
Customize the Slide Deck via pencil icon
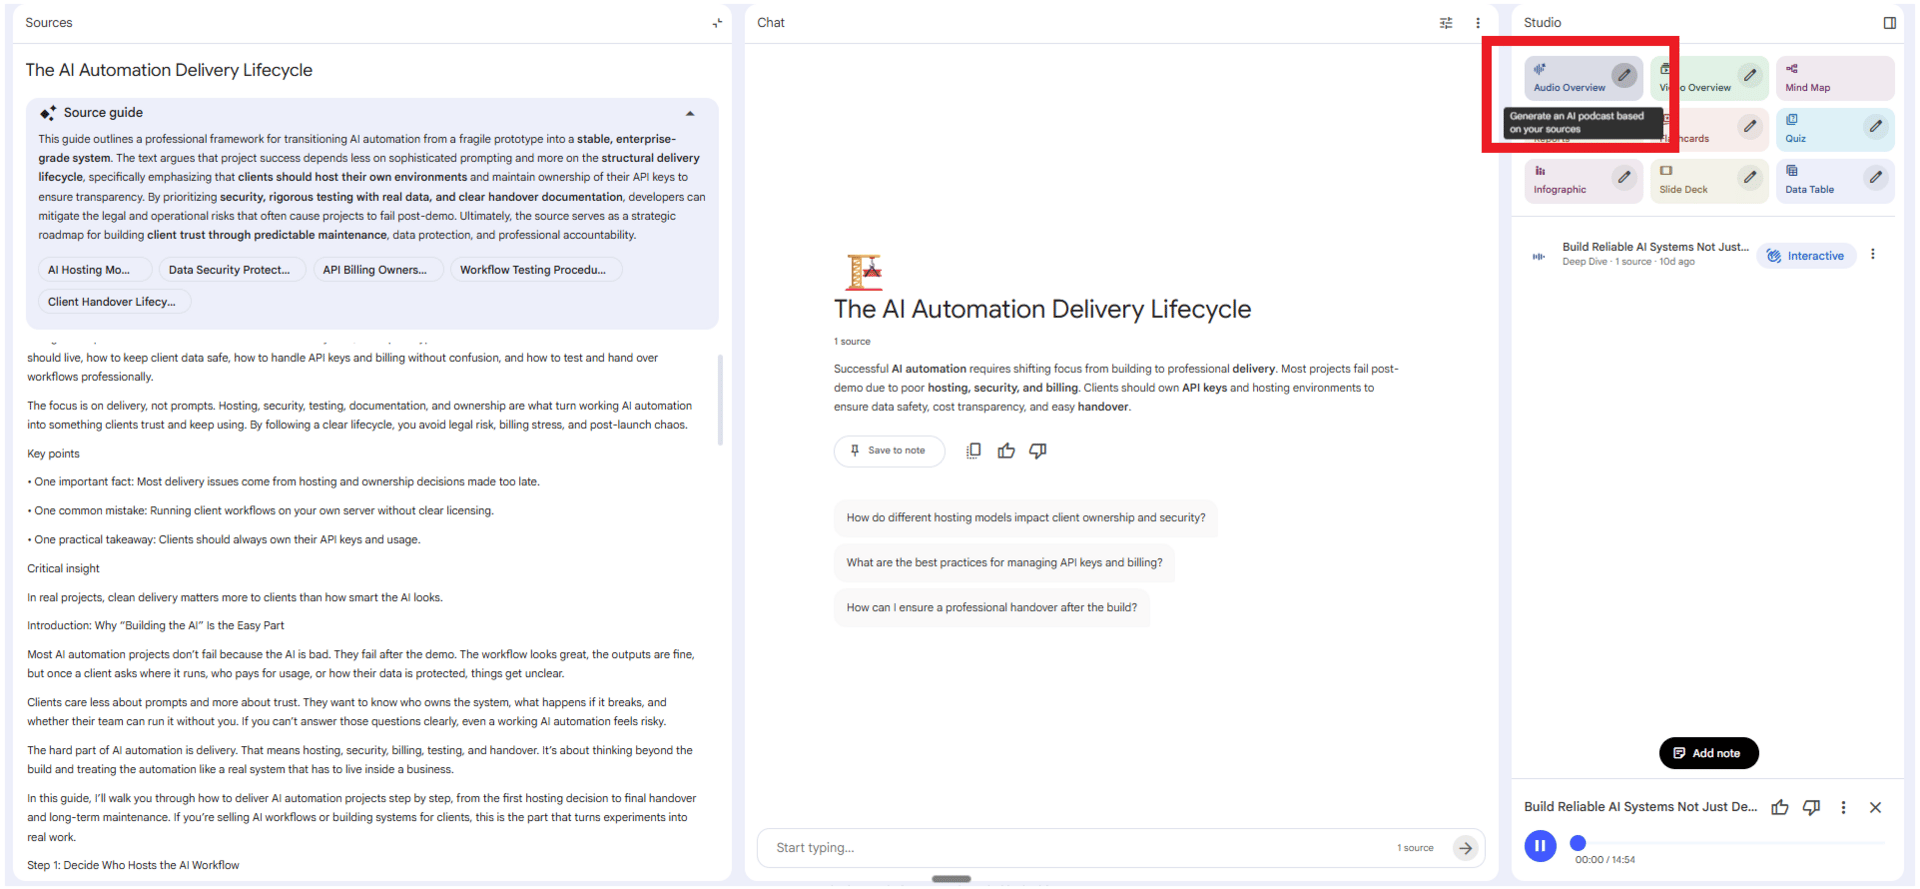(1750, 177)
